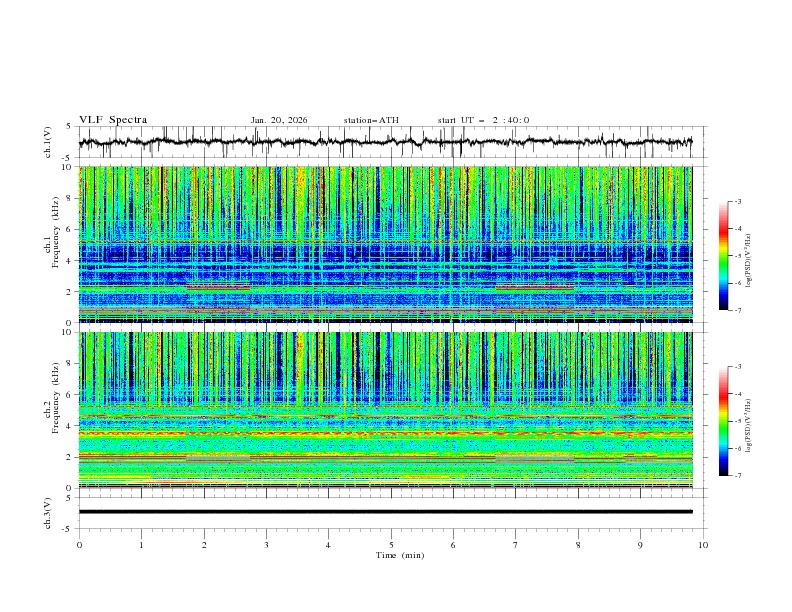
Task: Click the "Time (min)" axis label
Action: click(x=400, y=555)
